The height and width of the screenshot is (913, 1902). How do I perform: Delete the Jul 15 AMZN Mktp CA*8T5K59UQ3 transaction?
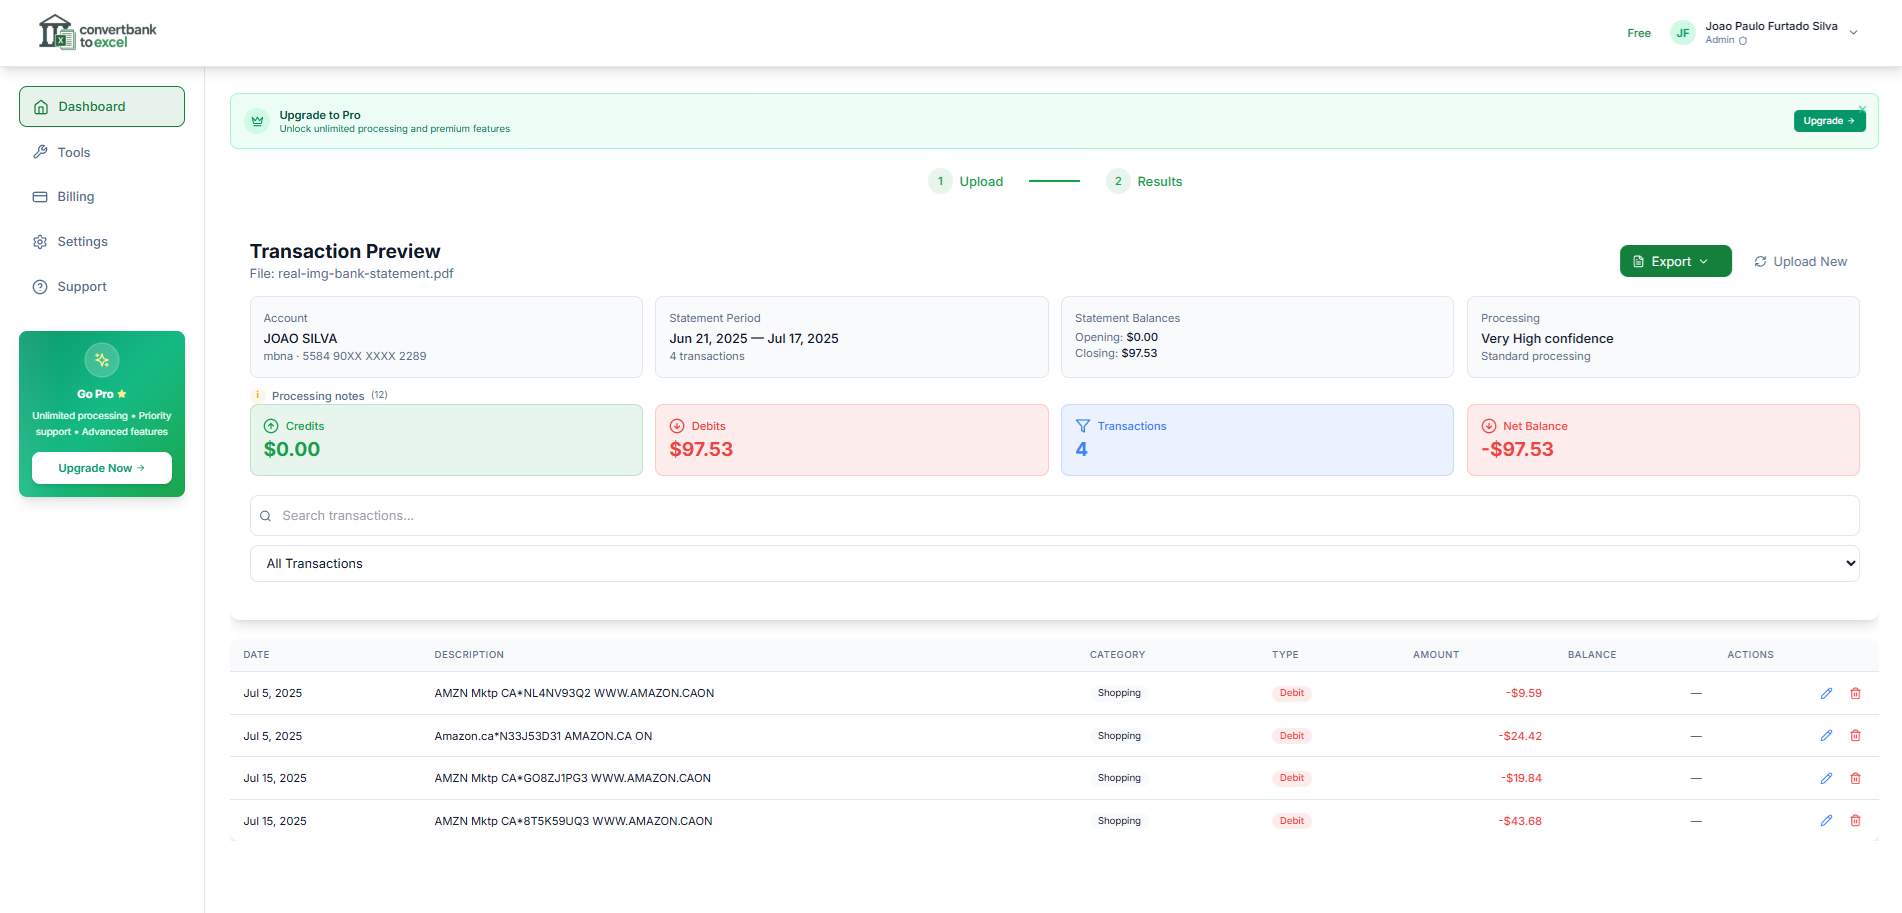1856,820
